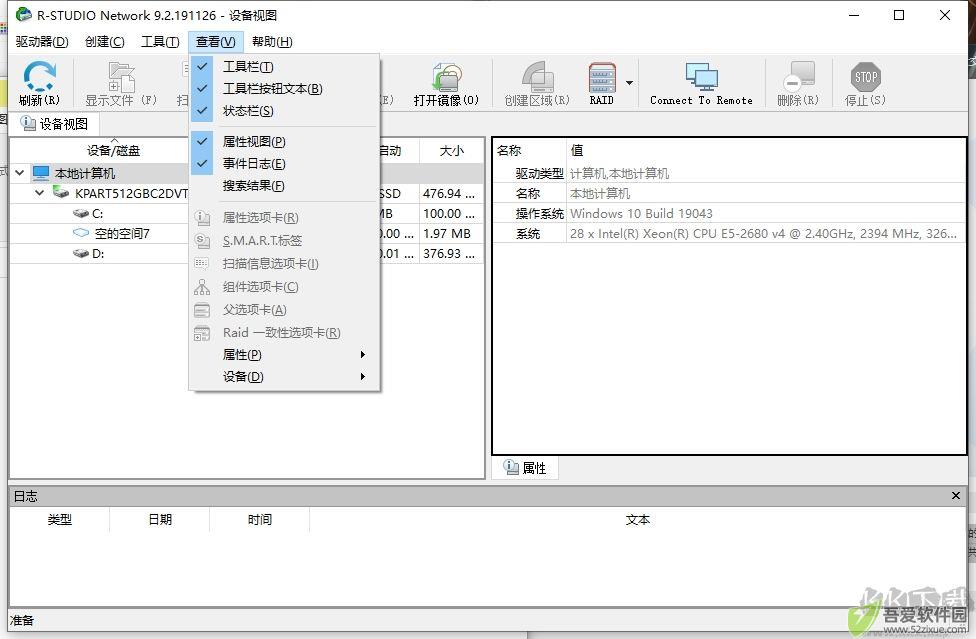Image resolution: width=976 pixels, height=639 pixels.
Task: Click the 1.97 MB size cell
Action: click(449, 233)
